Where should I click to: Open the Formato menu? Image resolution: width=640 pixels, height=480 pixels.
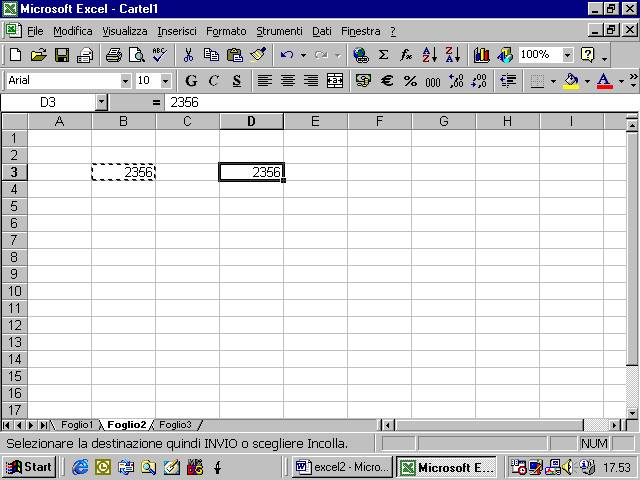click(226, 31)
